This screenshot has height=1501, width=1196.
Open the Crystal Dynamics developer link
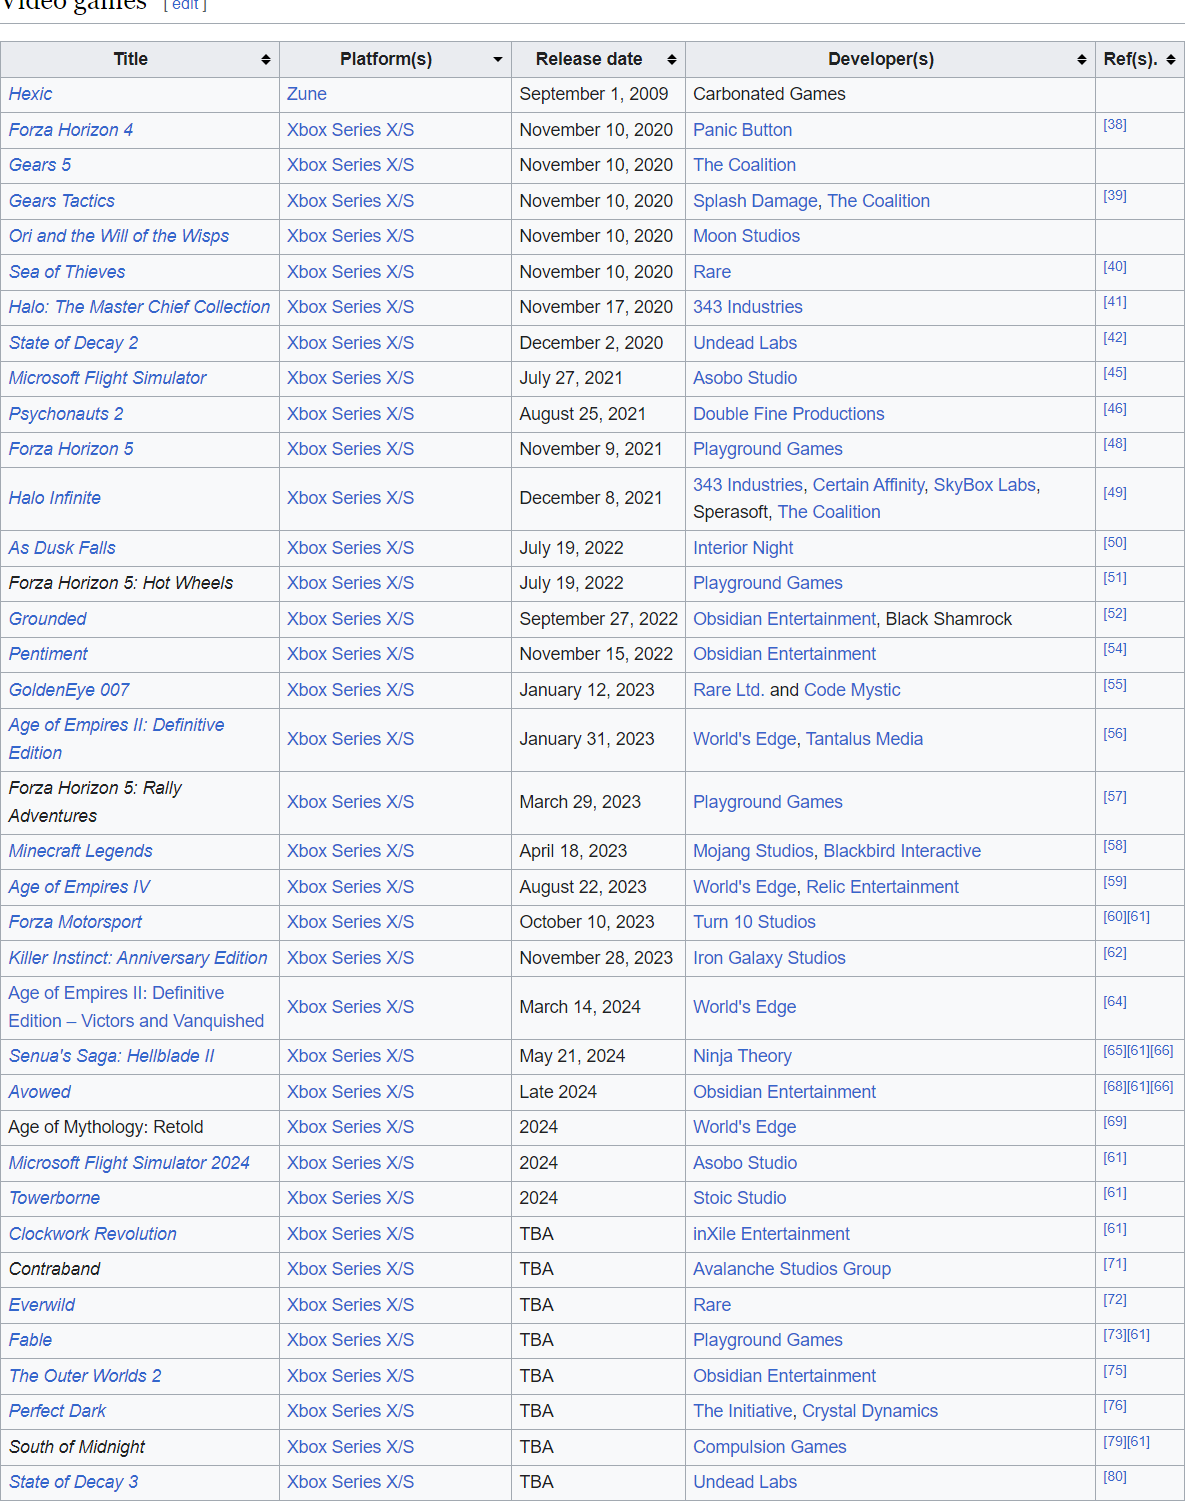[x=869, y=1411]
